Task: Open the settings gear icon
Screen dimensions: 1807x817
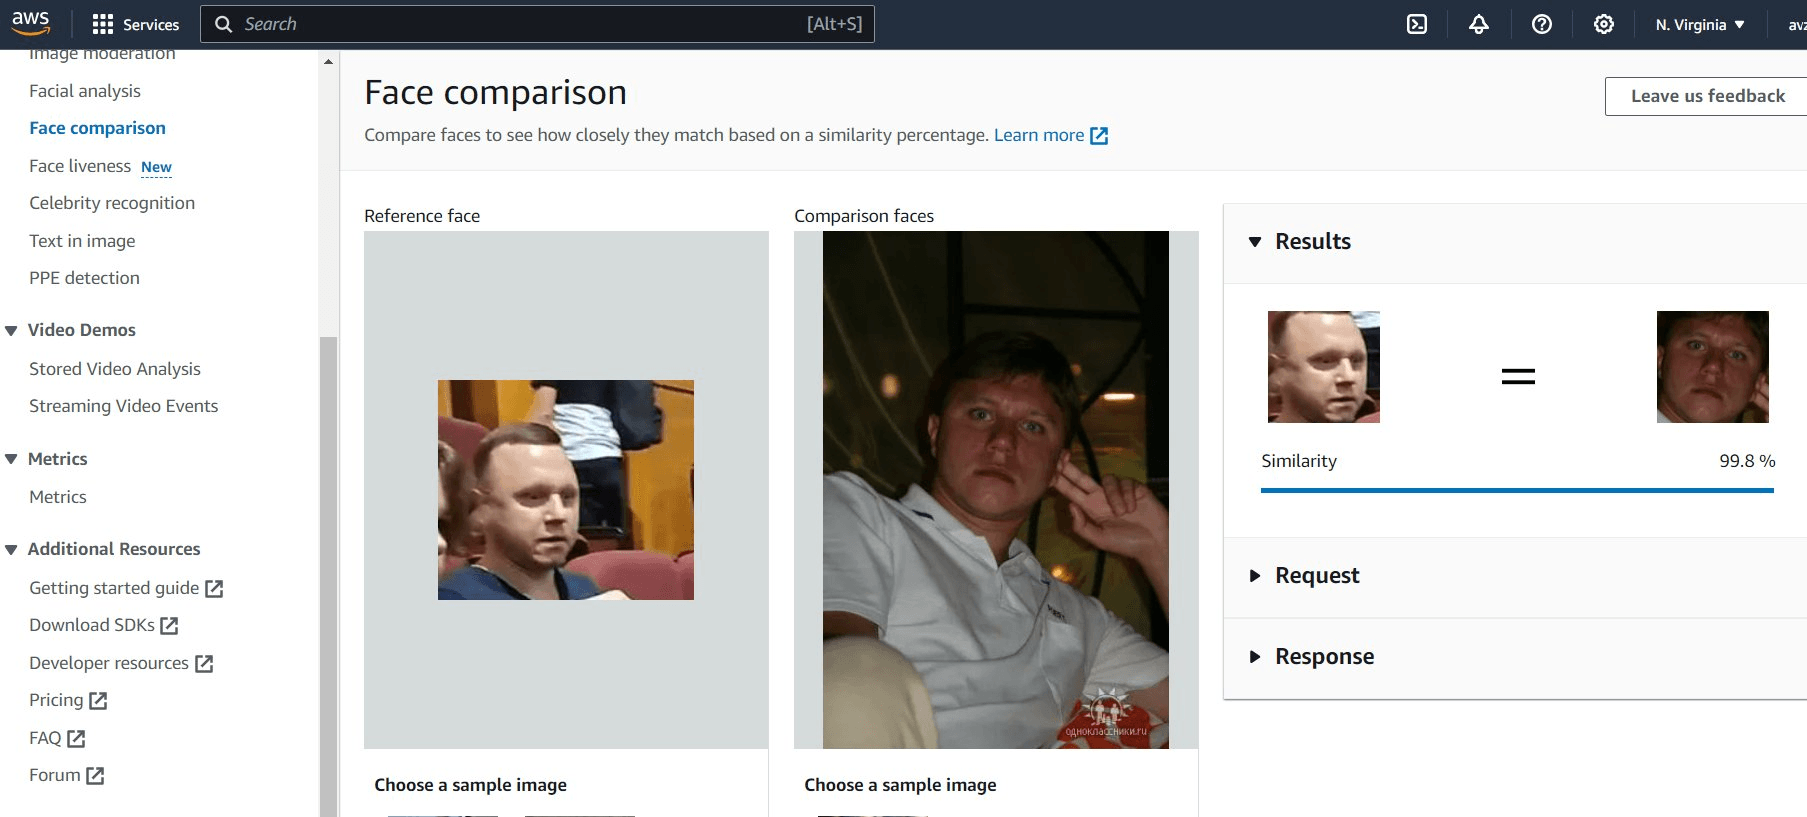Action: 1604,24
